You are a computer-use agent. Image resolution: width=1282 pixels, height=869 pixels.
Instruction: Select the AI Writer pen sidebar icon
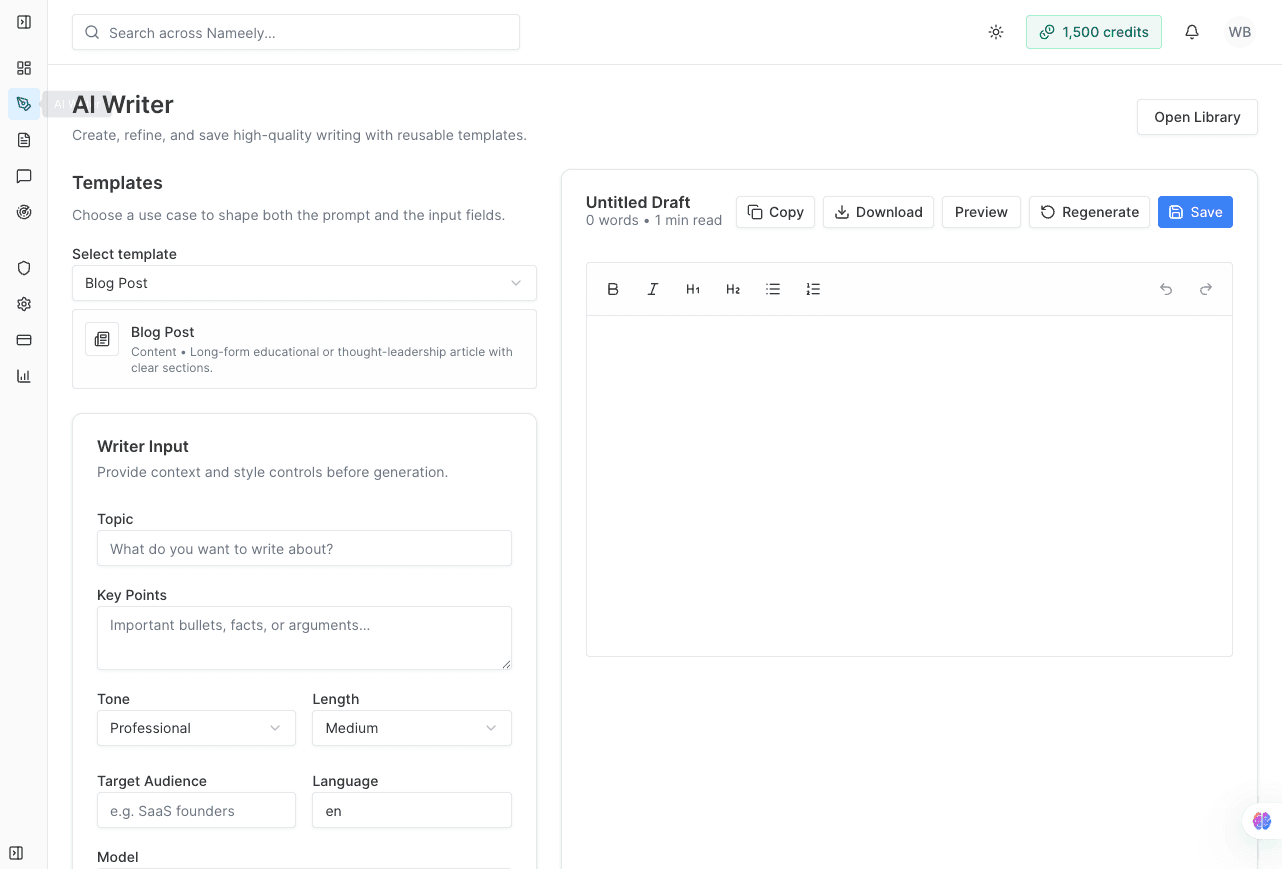[23, 104]
